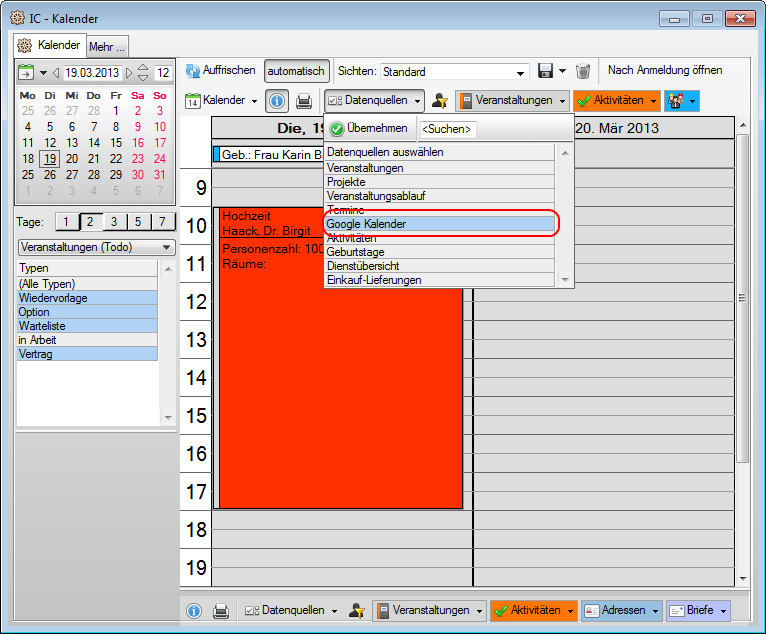Increase week number with up spinner
Image resolution: width=766 pixels, height=634 pixels.
coord(143,68)
